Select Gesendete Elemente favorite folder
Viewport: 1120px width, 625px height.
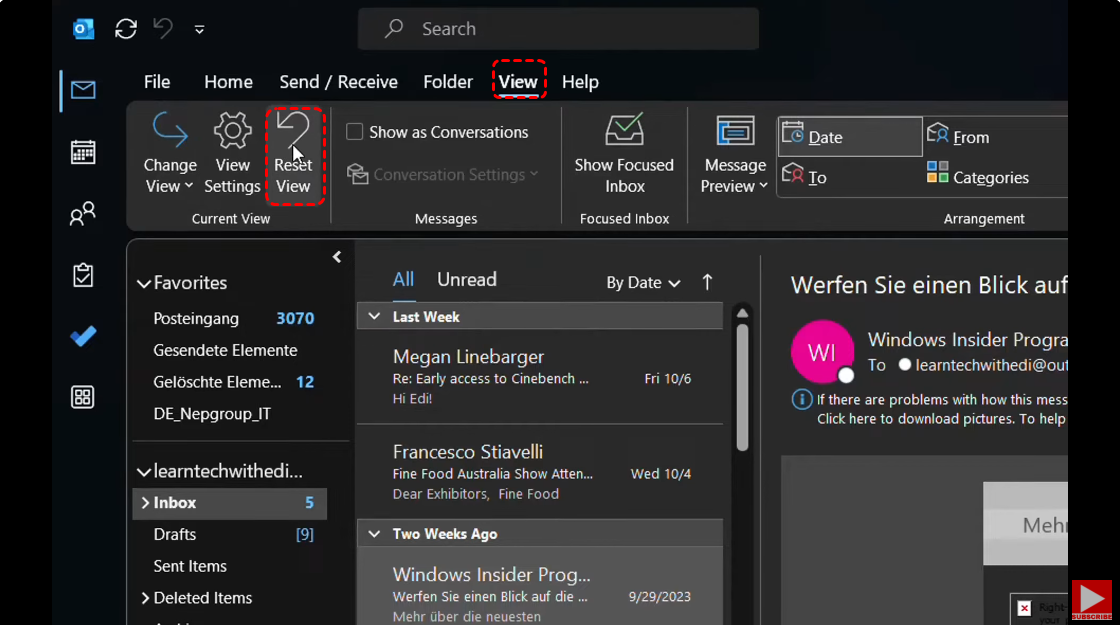[225, 350]
